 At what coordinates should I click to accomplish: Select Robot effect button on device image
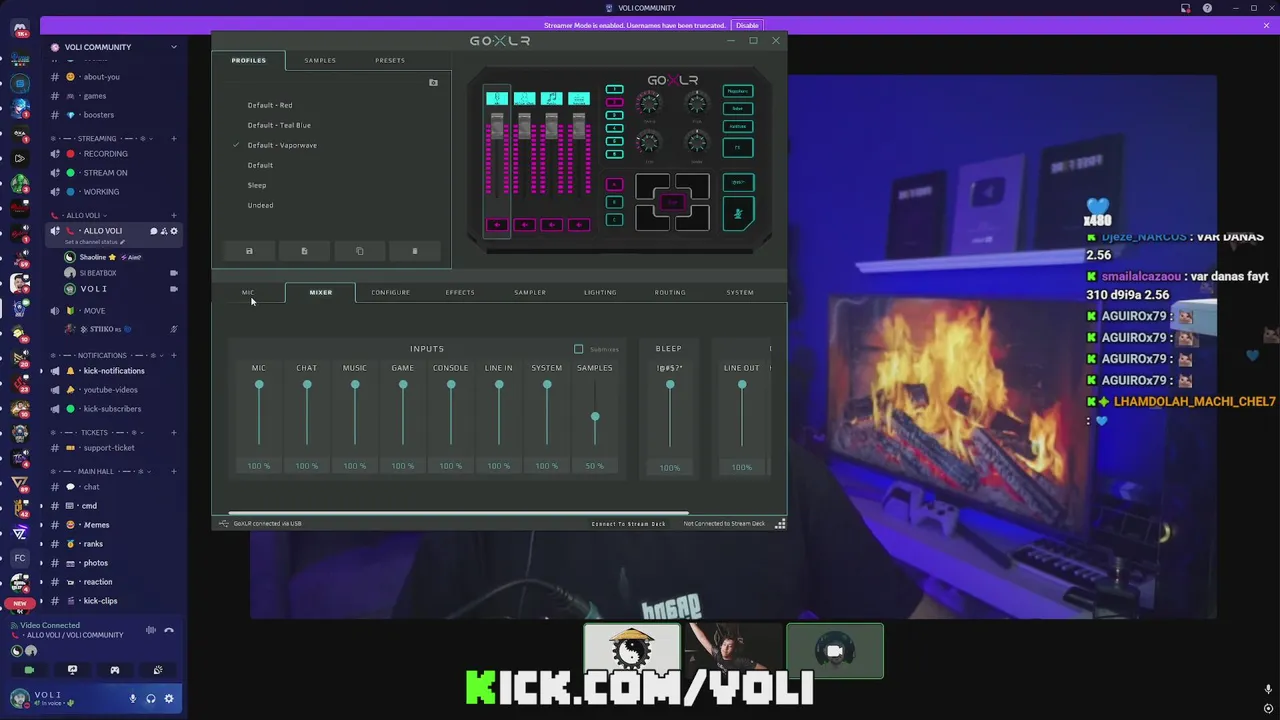[737, 108]
